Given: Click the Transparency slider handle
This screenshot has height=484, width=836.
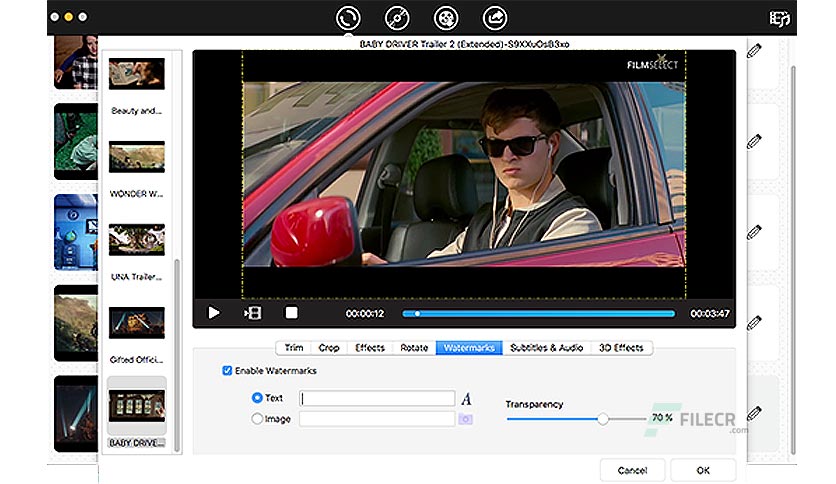Looking at the screenshot, I should pyautogui.click(x=602, y=419).
